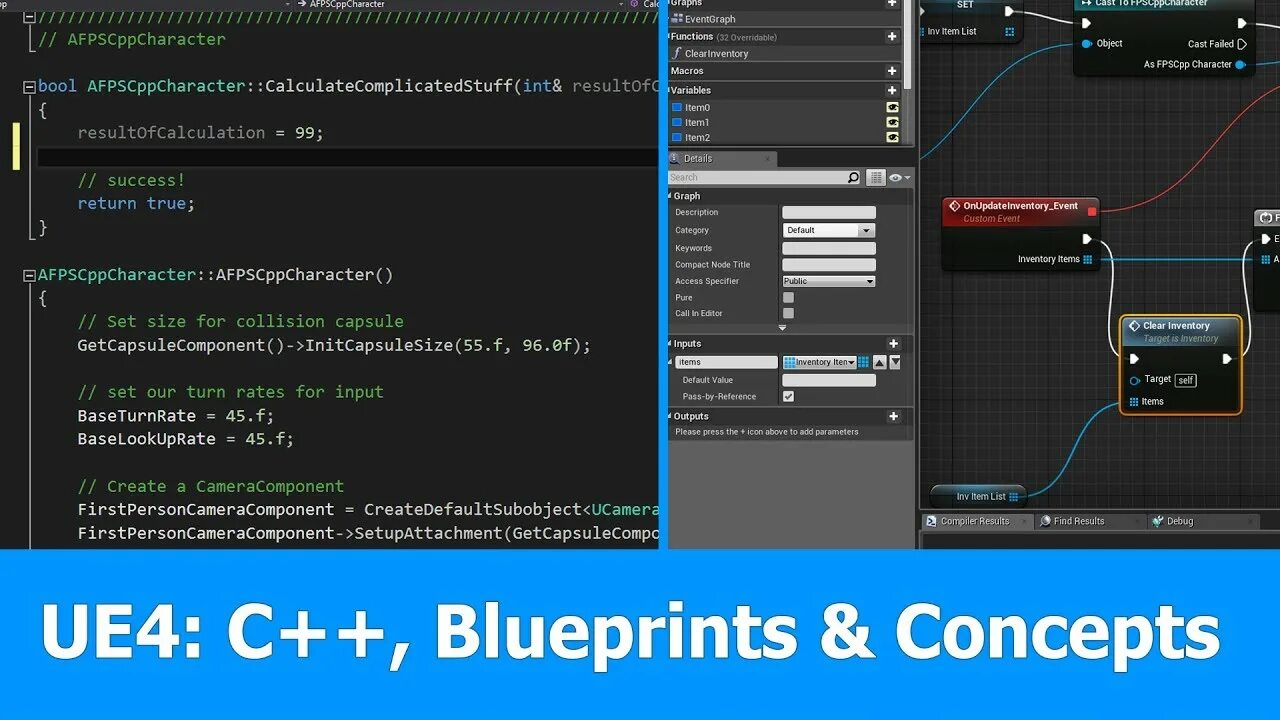Click Clear Inventory exec input pin
This screenshot has height=720, width=1280.
point(1134,358)
